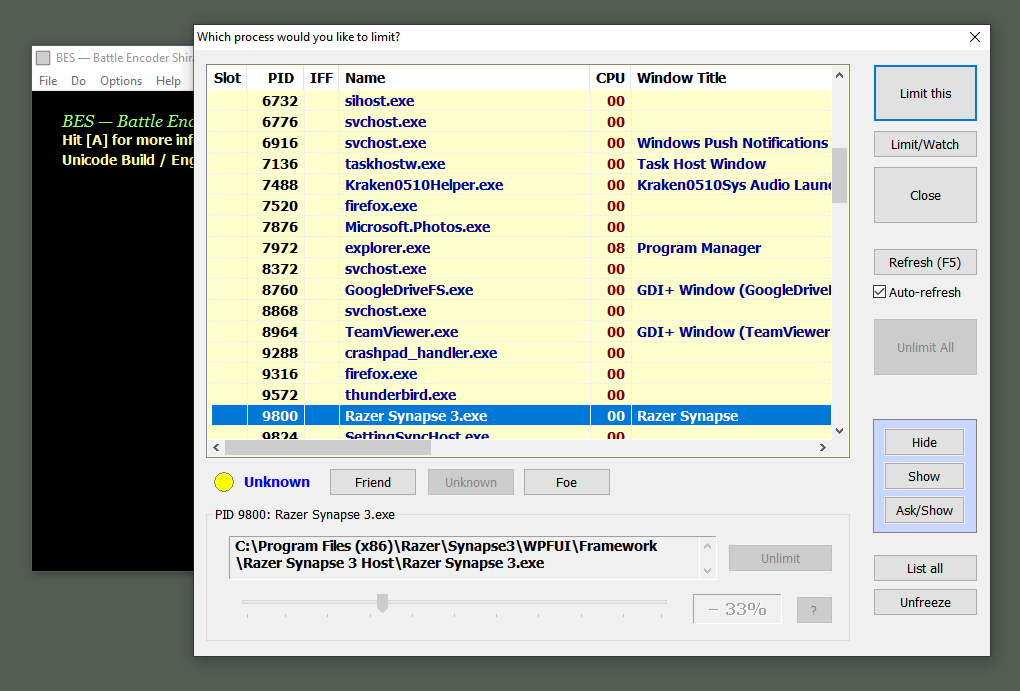Click the Razer Synapse 3.exe file path text
The image size is (1020, 691).
(446, 554)
